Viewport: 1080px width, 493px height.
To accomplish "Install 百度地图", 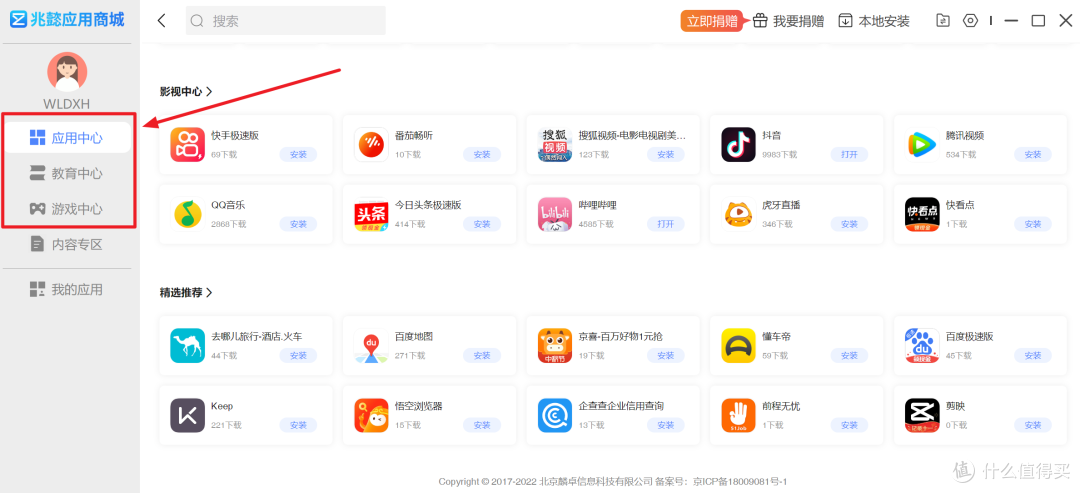I will click(482, 355).
